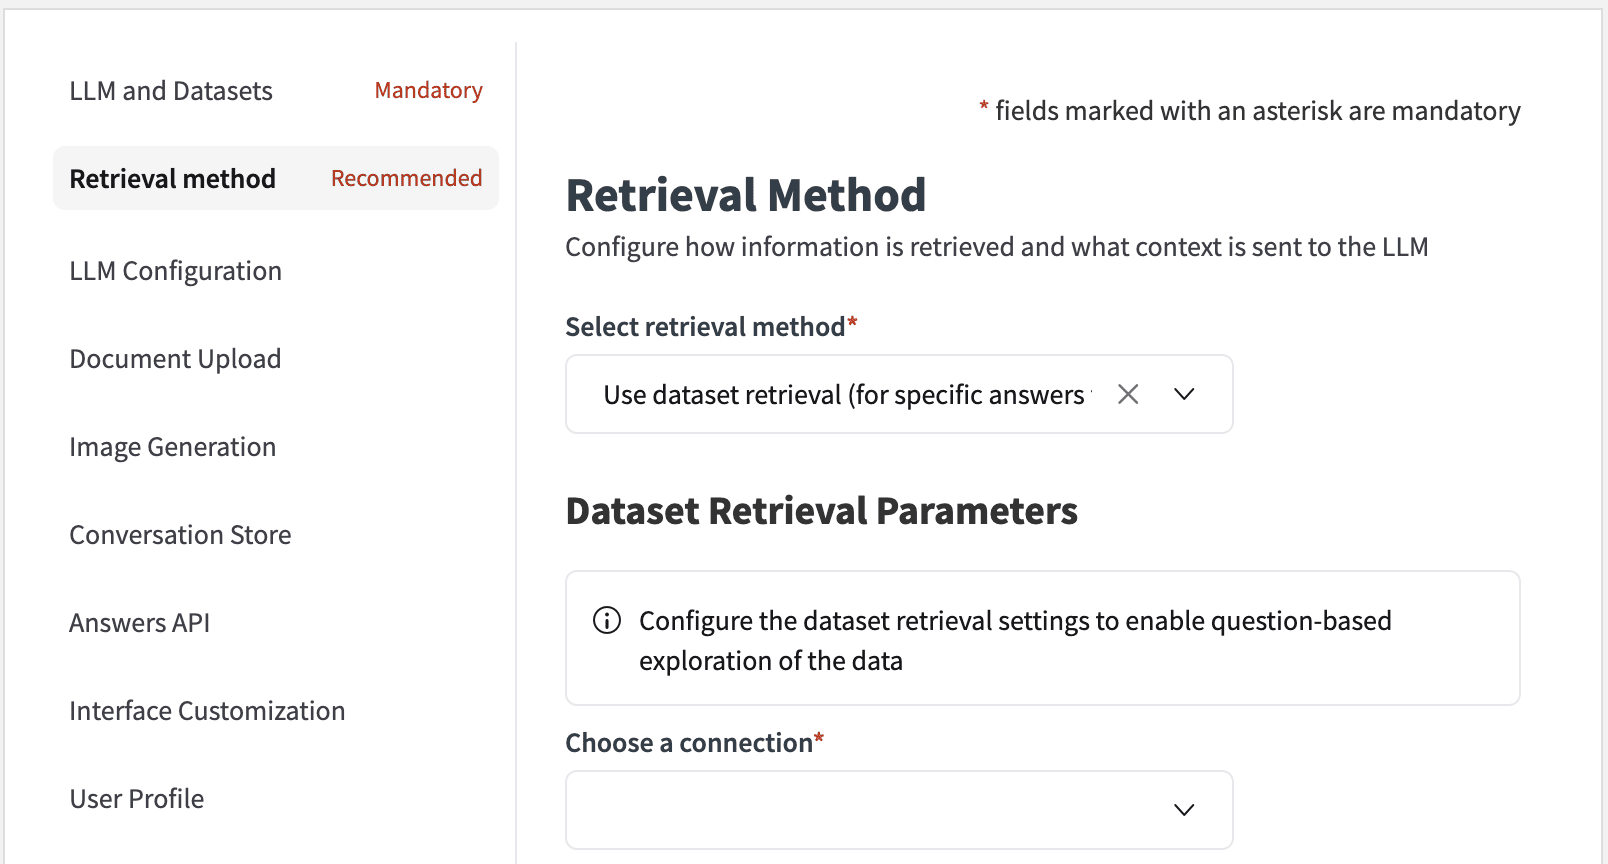Screen dimensions: 1608x864
Task: Open the Choose a connection dropdown
Action: click(x=899, y=810)
